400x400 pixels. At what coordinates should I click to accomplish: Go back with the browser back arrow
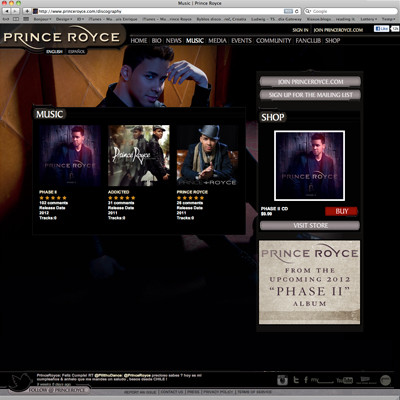click(x=6, y=11)
